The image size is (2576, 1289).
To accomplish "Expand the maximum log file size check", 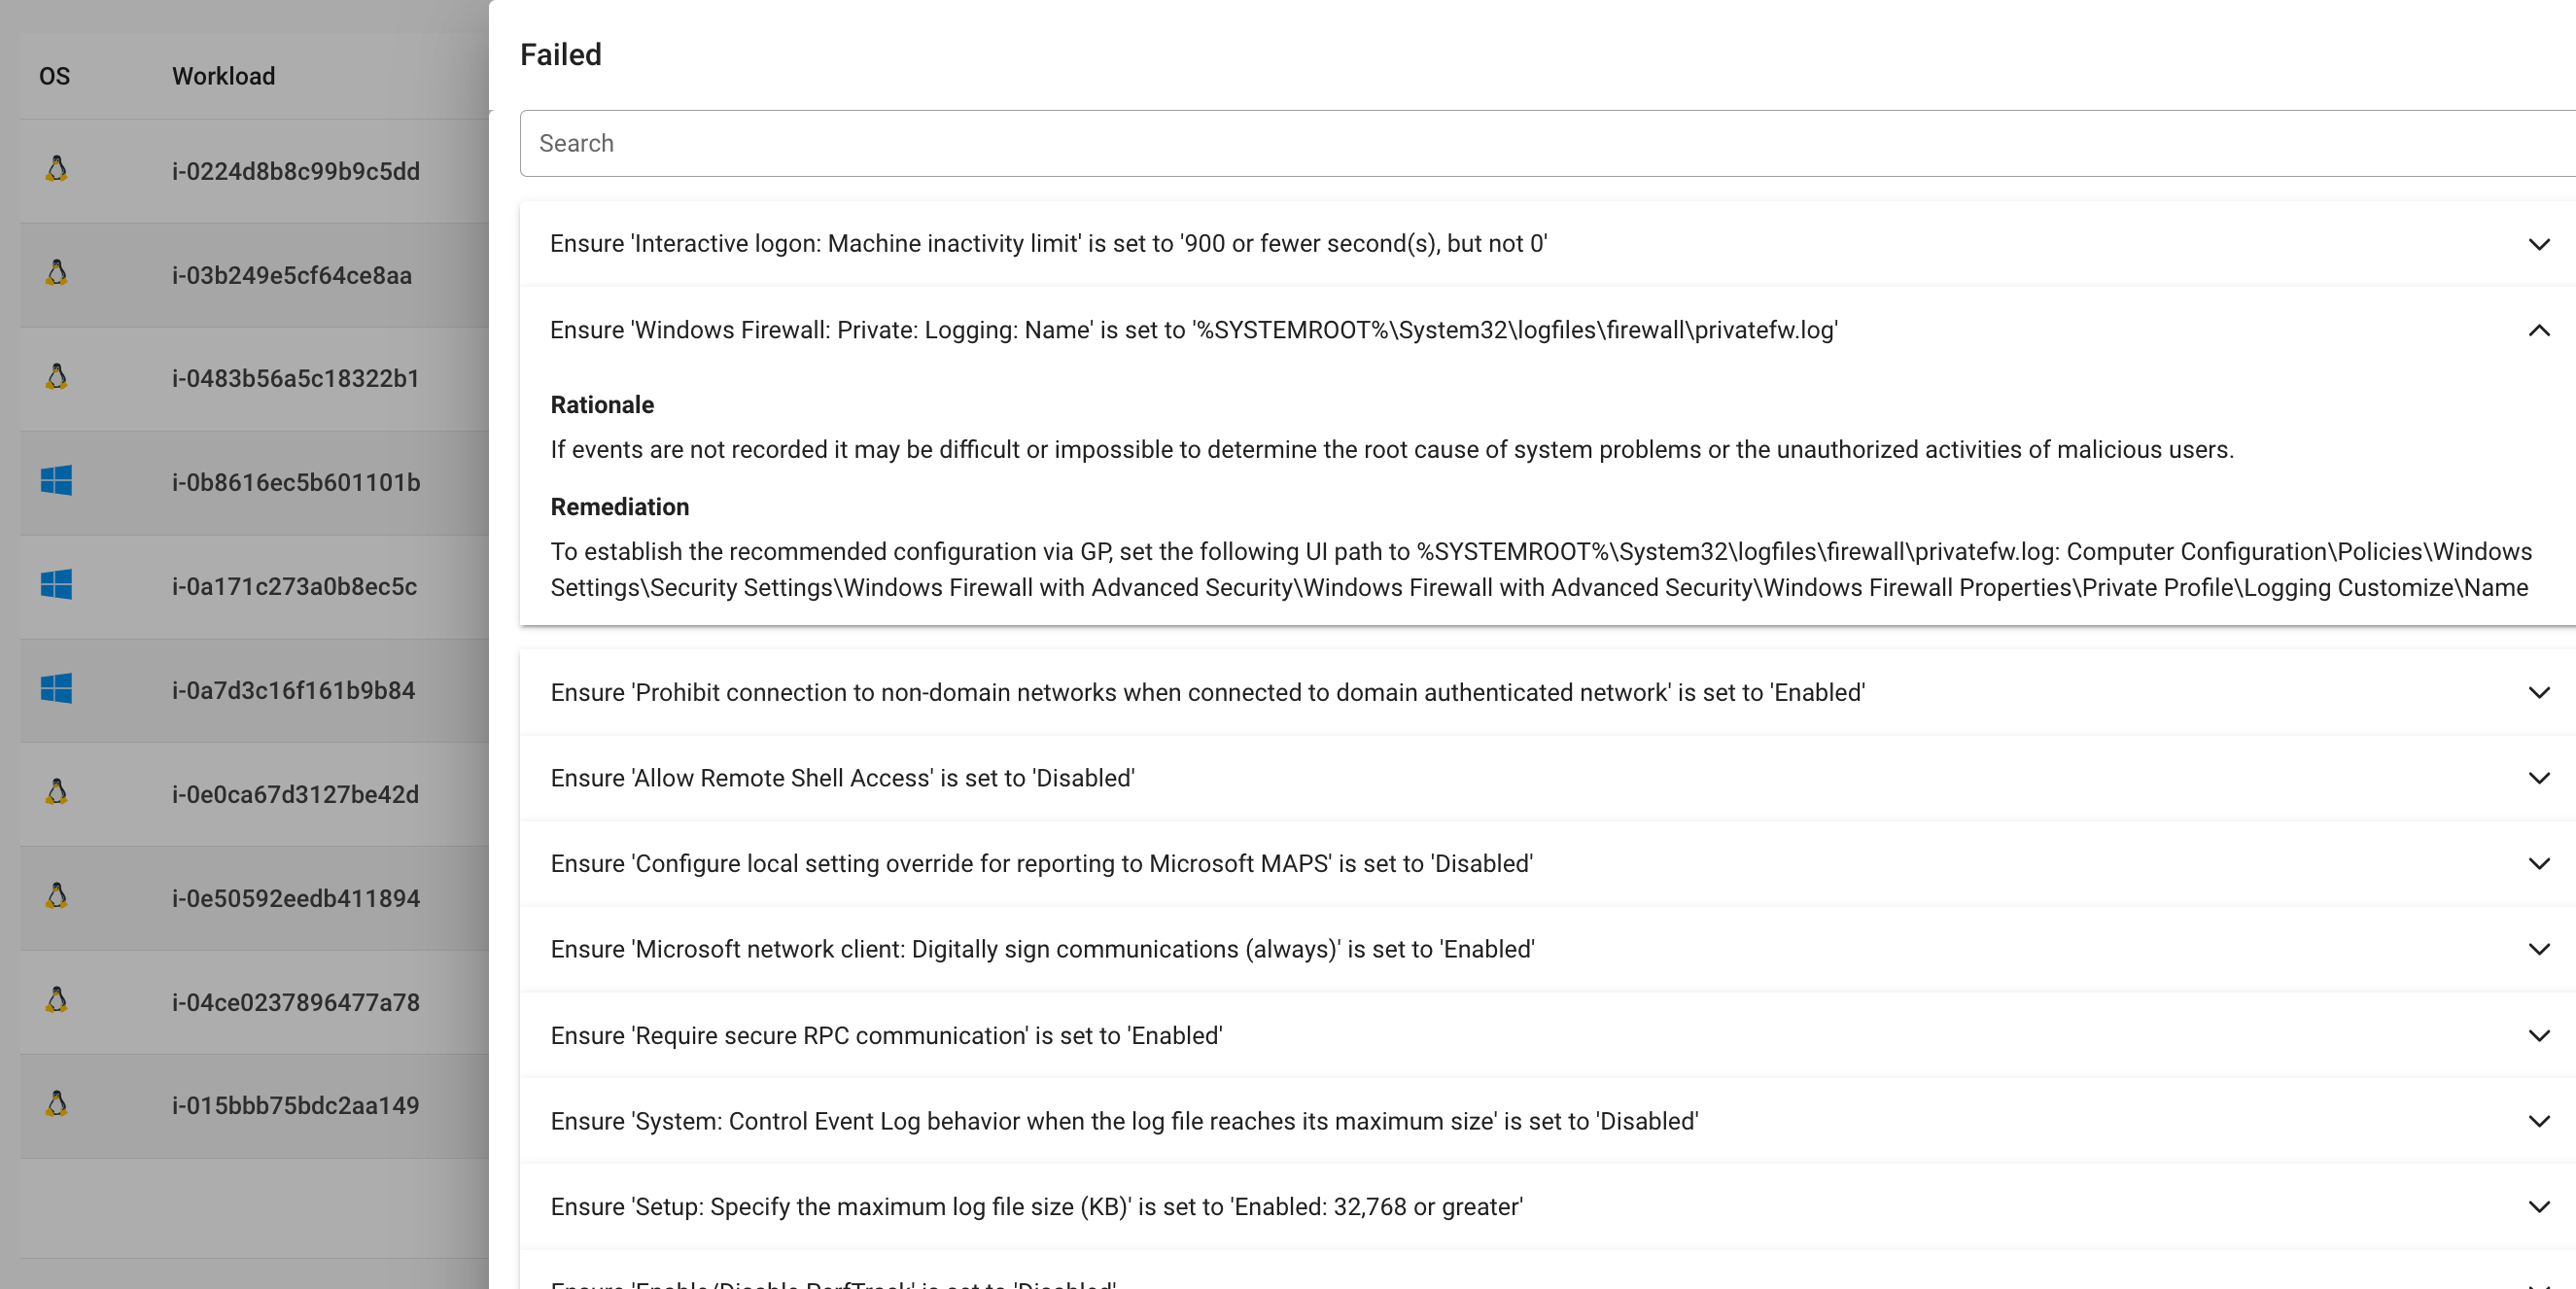I will (2538, 1206).
